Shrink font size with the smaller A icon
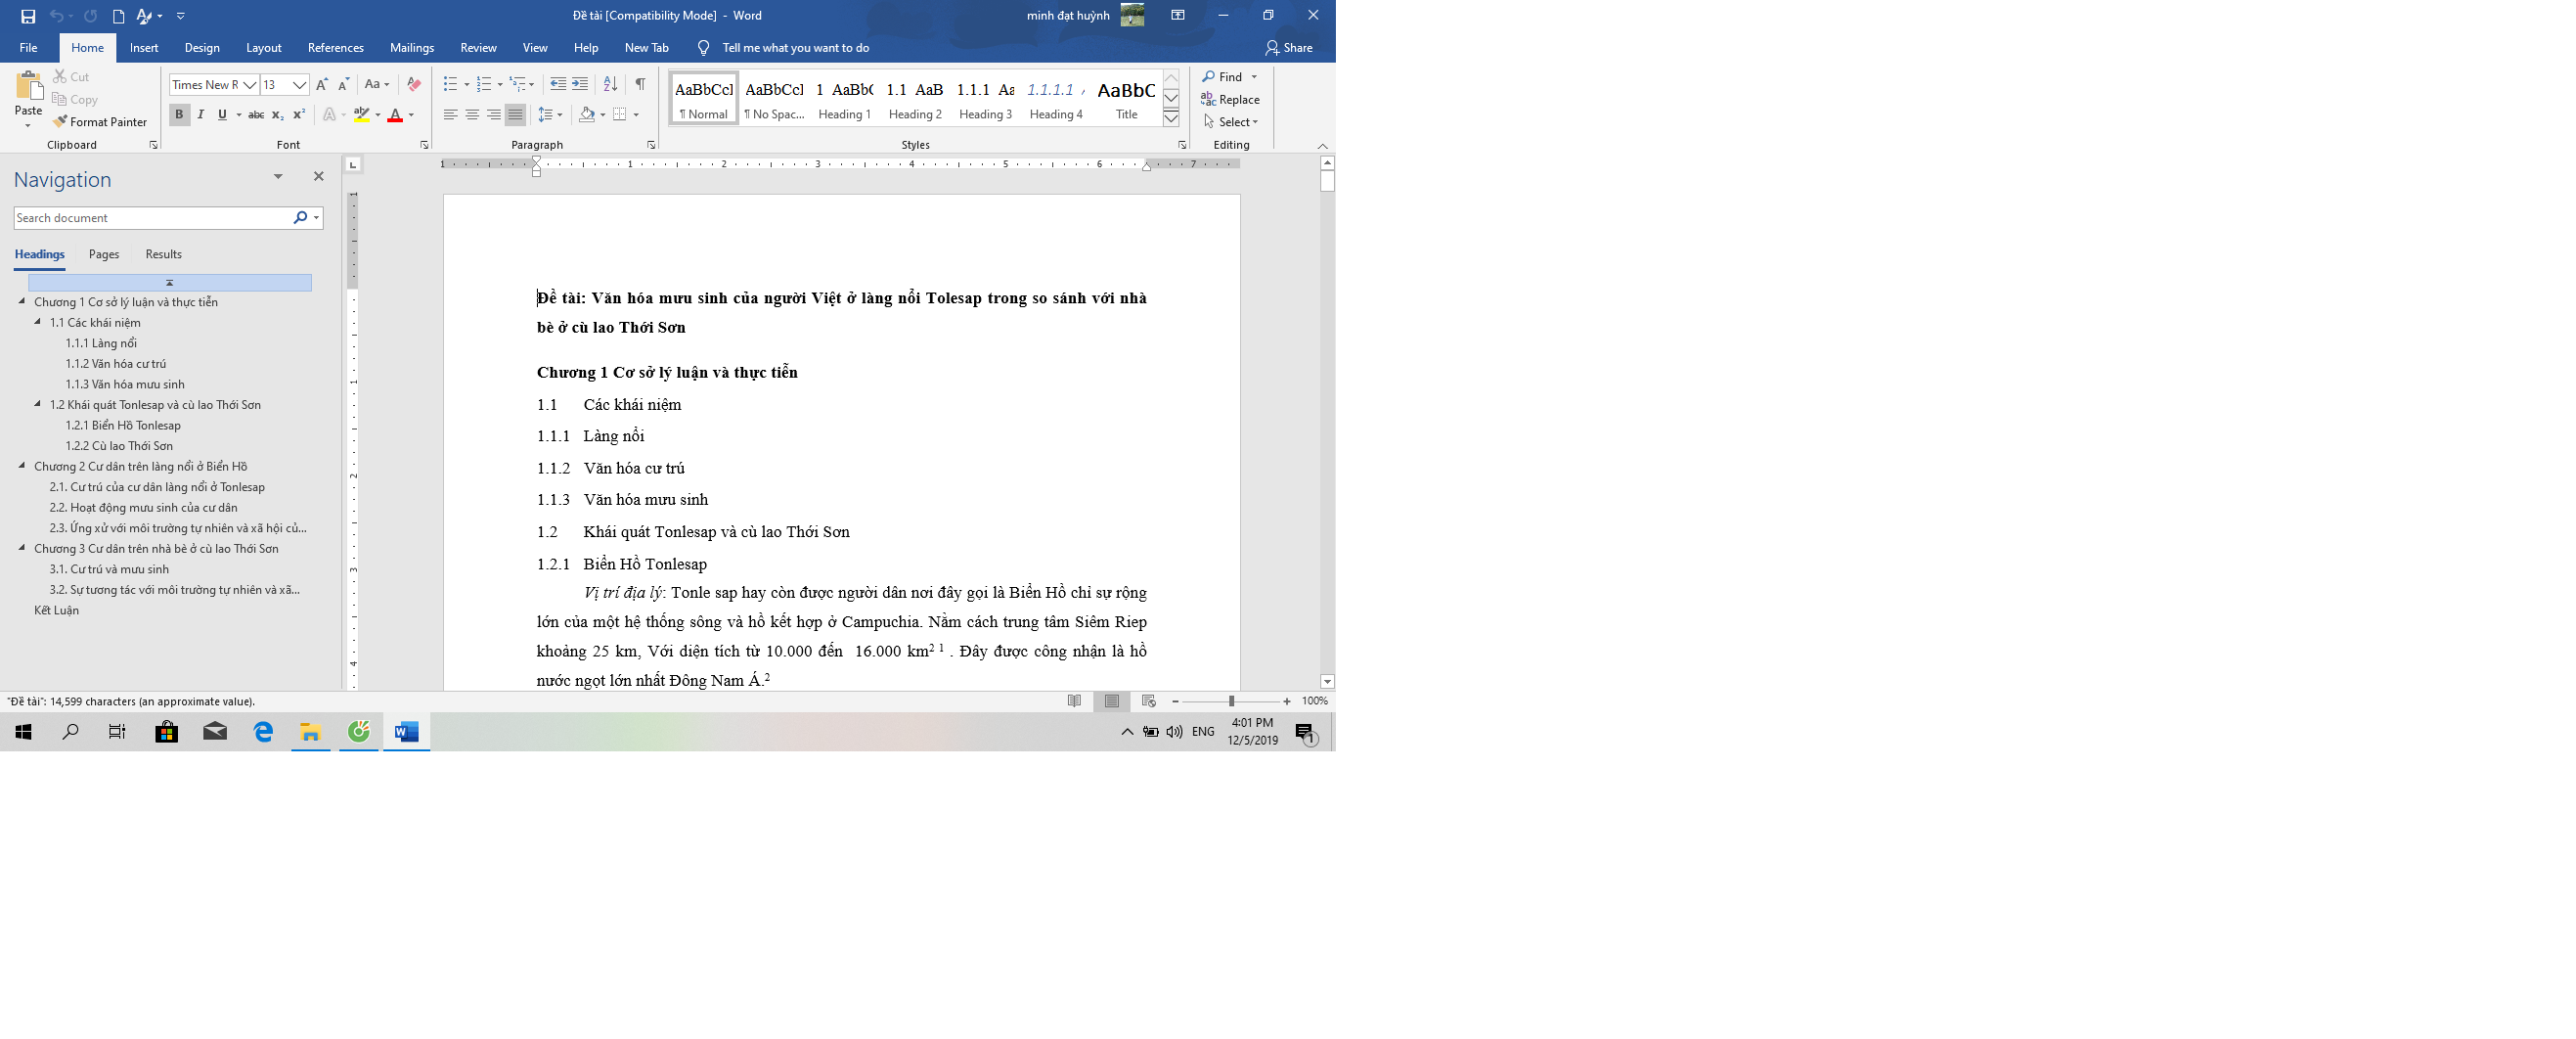 coord(343,85)
